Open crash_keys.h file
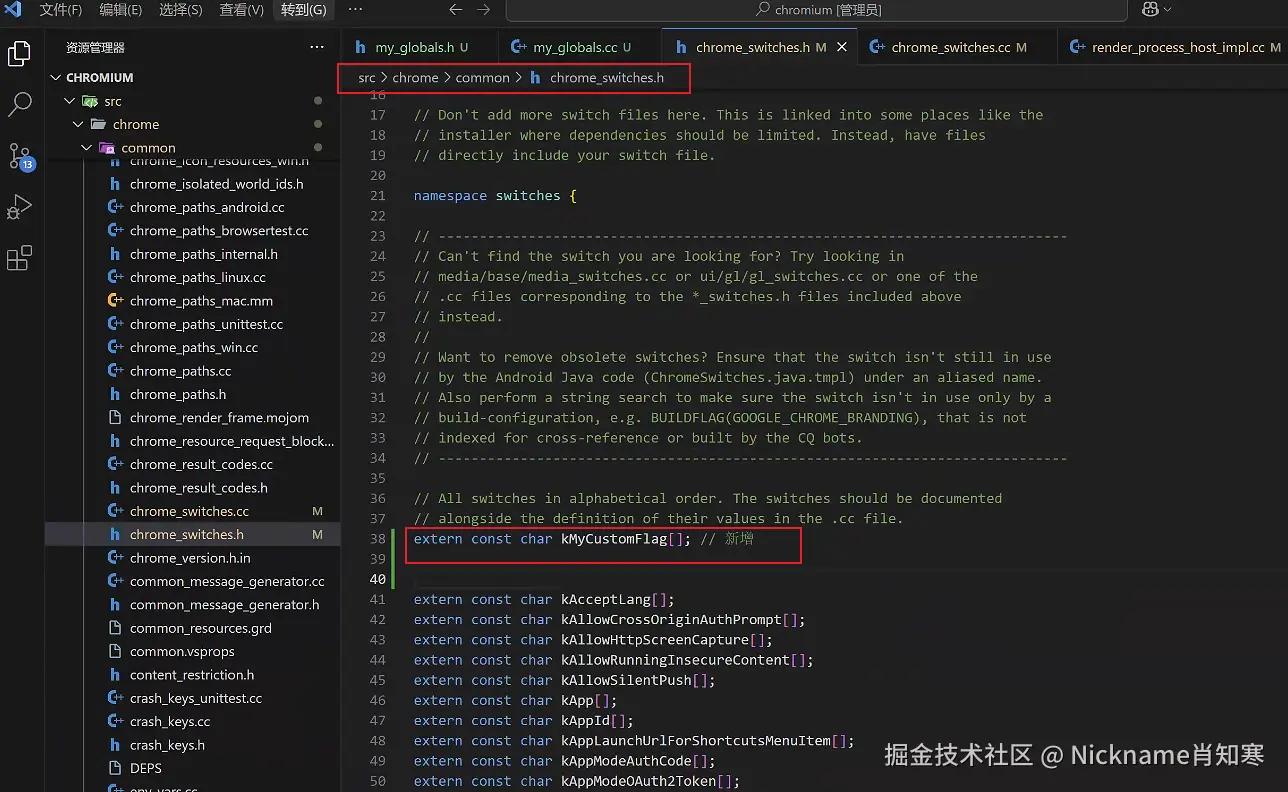The image size is (1288, 792). (x=167, y=745)
